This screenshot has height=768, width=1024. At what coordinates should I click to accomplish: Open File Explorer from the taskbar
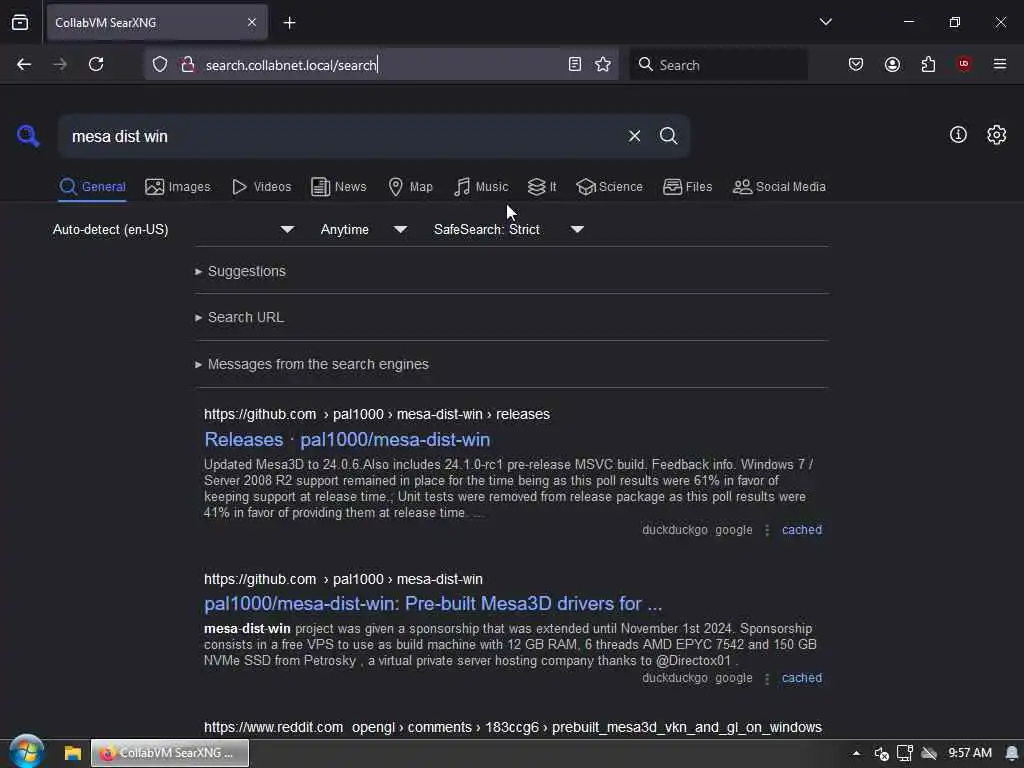pyautogui.click(x=72, y=753)
